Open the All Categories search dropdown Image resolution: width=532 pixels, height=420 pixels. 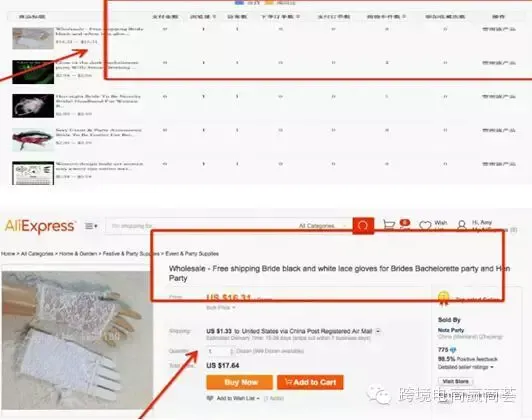coord(322,226)
